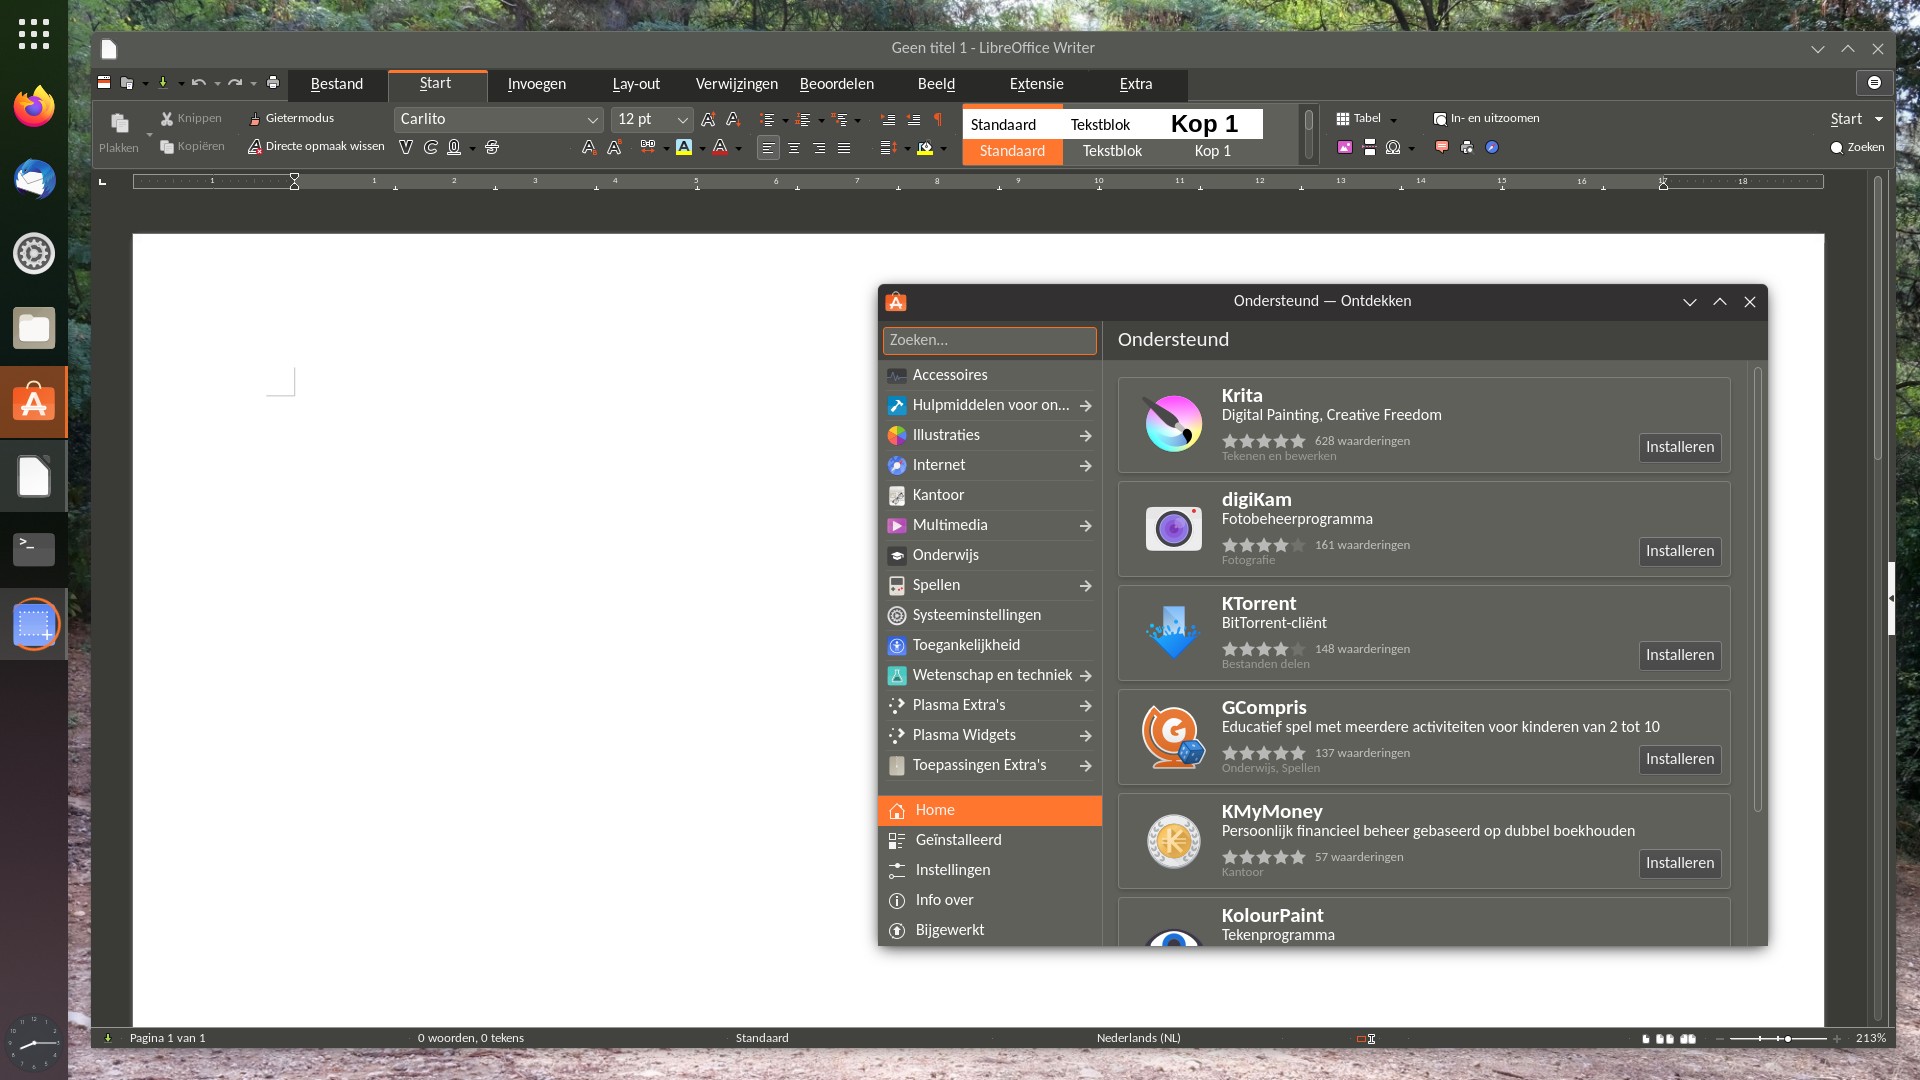Click the decrease indent icon

click(x=913, y=119)
